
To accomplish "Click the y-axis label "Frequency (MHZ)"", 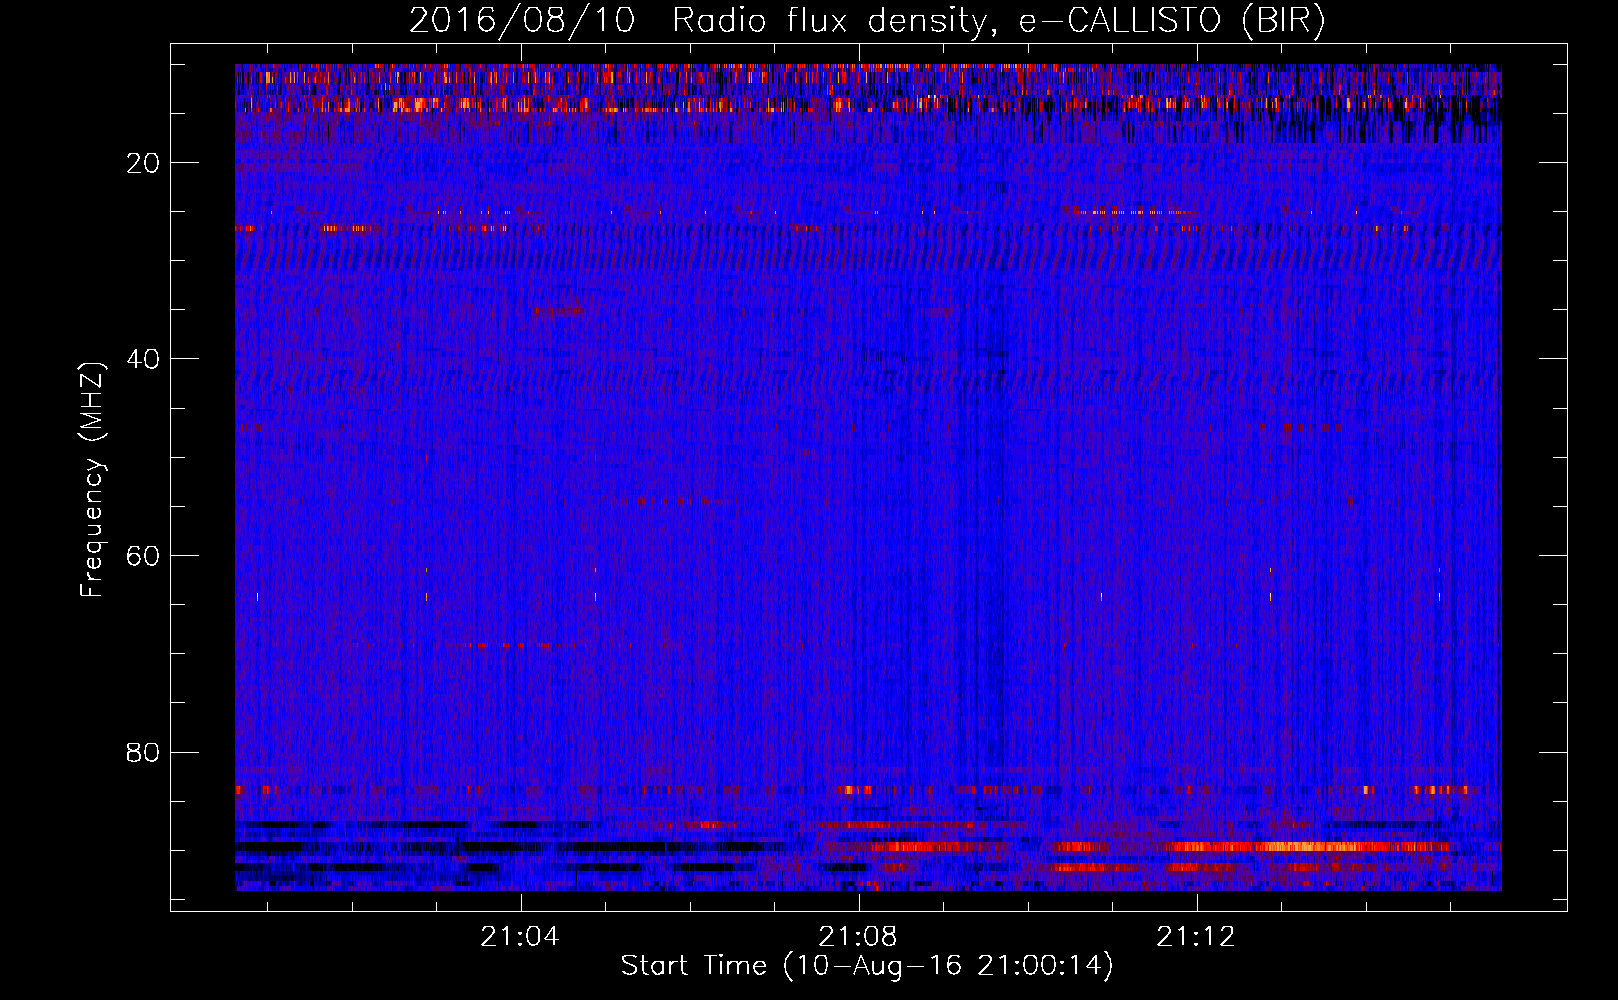I will point(92,480).
